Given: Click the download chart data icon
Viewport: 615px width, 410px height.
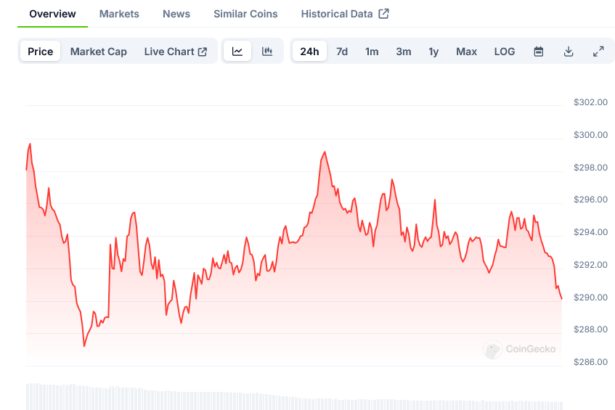Looking at the screenshot, I should (x=568, y=52).
